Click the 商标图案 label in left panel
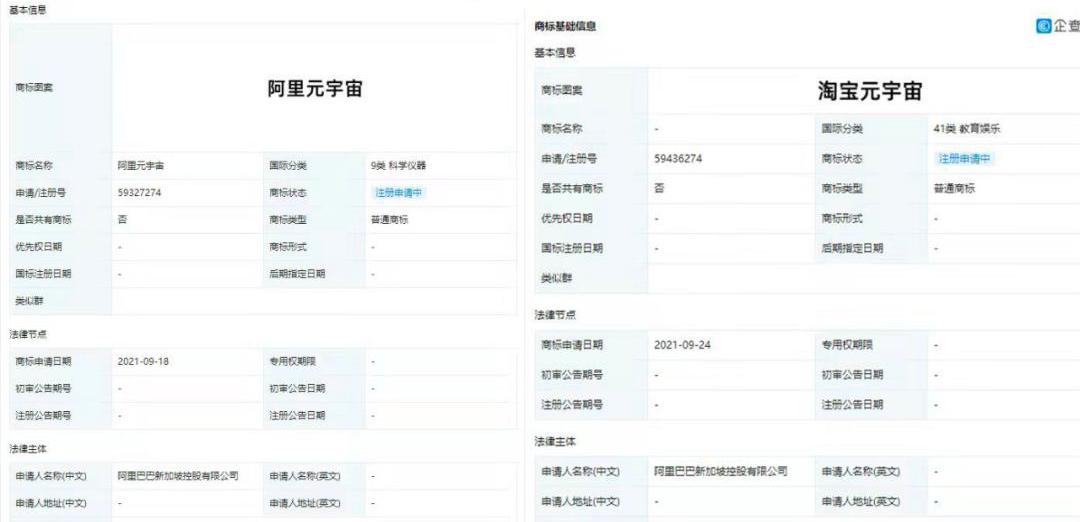The width and height of the screenshot is (1080, 522). (34, 88)
